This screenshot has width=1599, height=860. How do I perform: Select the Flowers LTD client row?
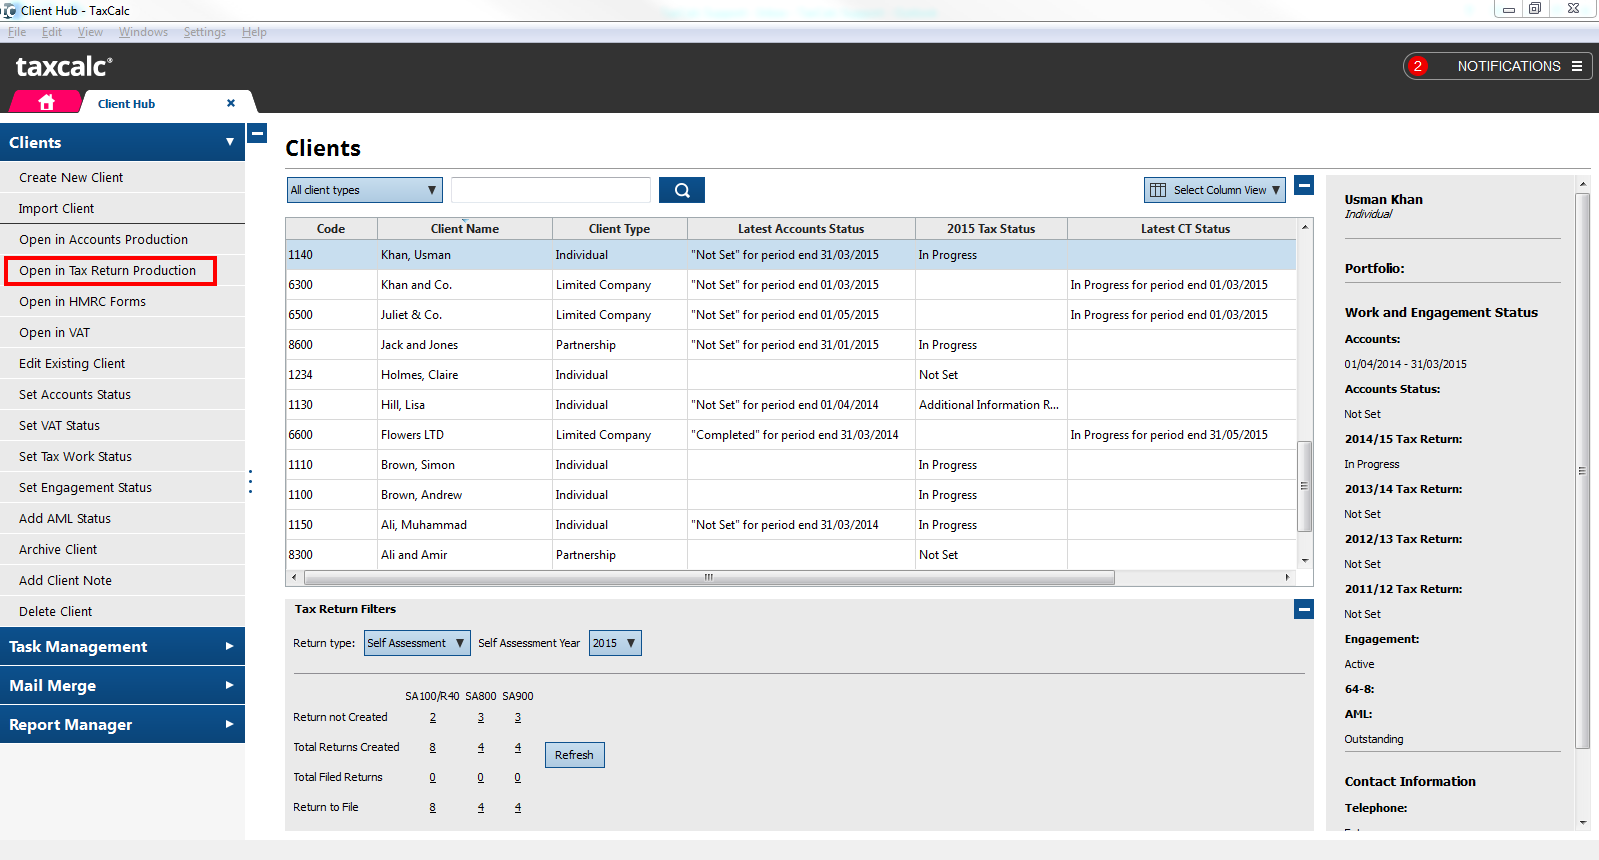click(412, 435)
